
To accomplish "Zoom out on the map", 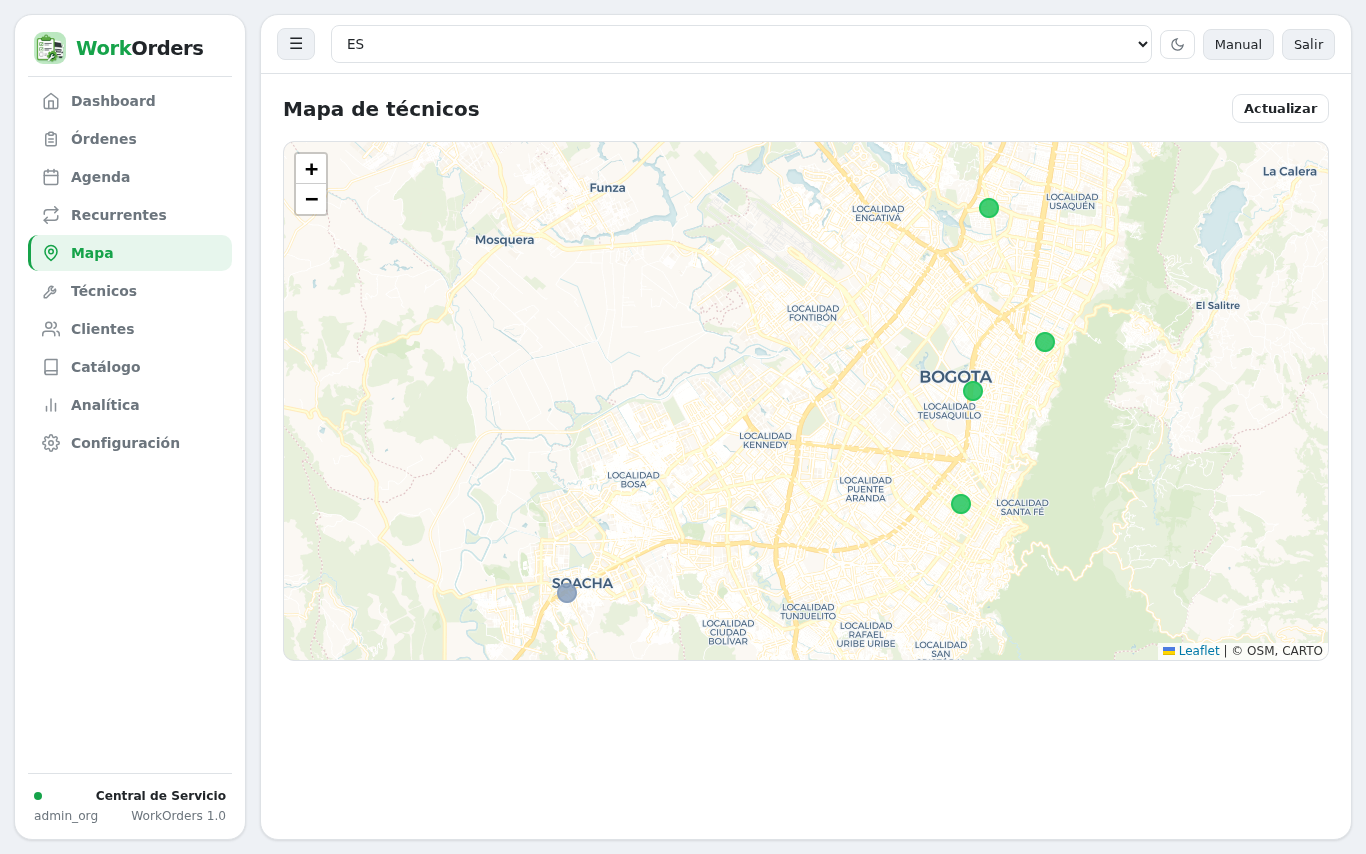I will click(311, 199).
